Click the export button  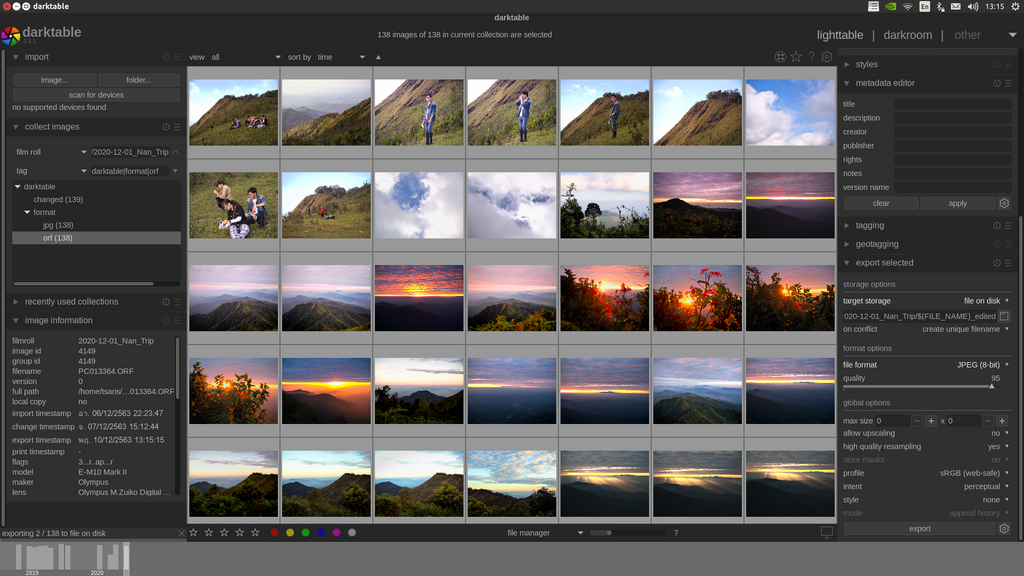(920, 528)
